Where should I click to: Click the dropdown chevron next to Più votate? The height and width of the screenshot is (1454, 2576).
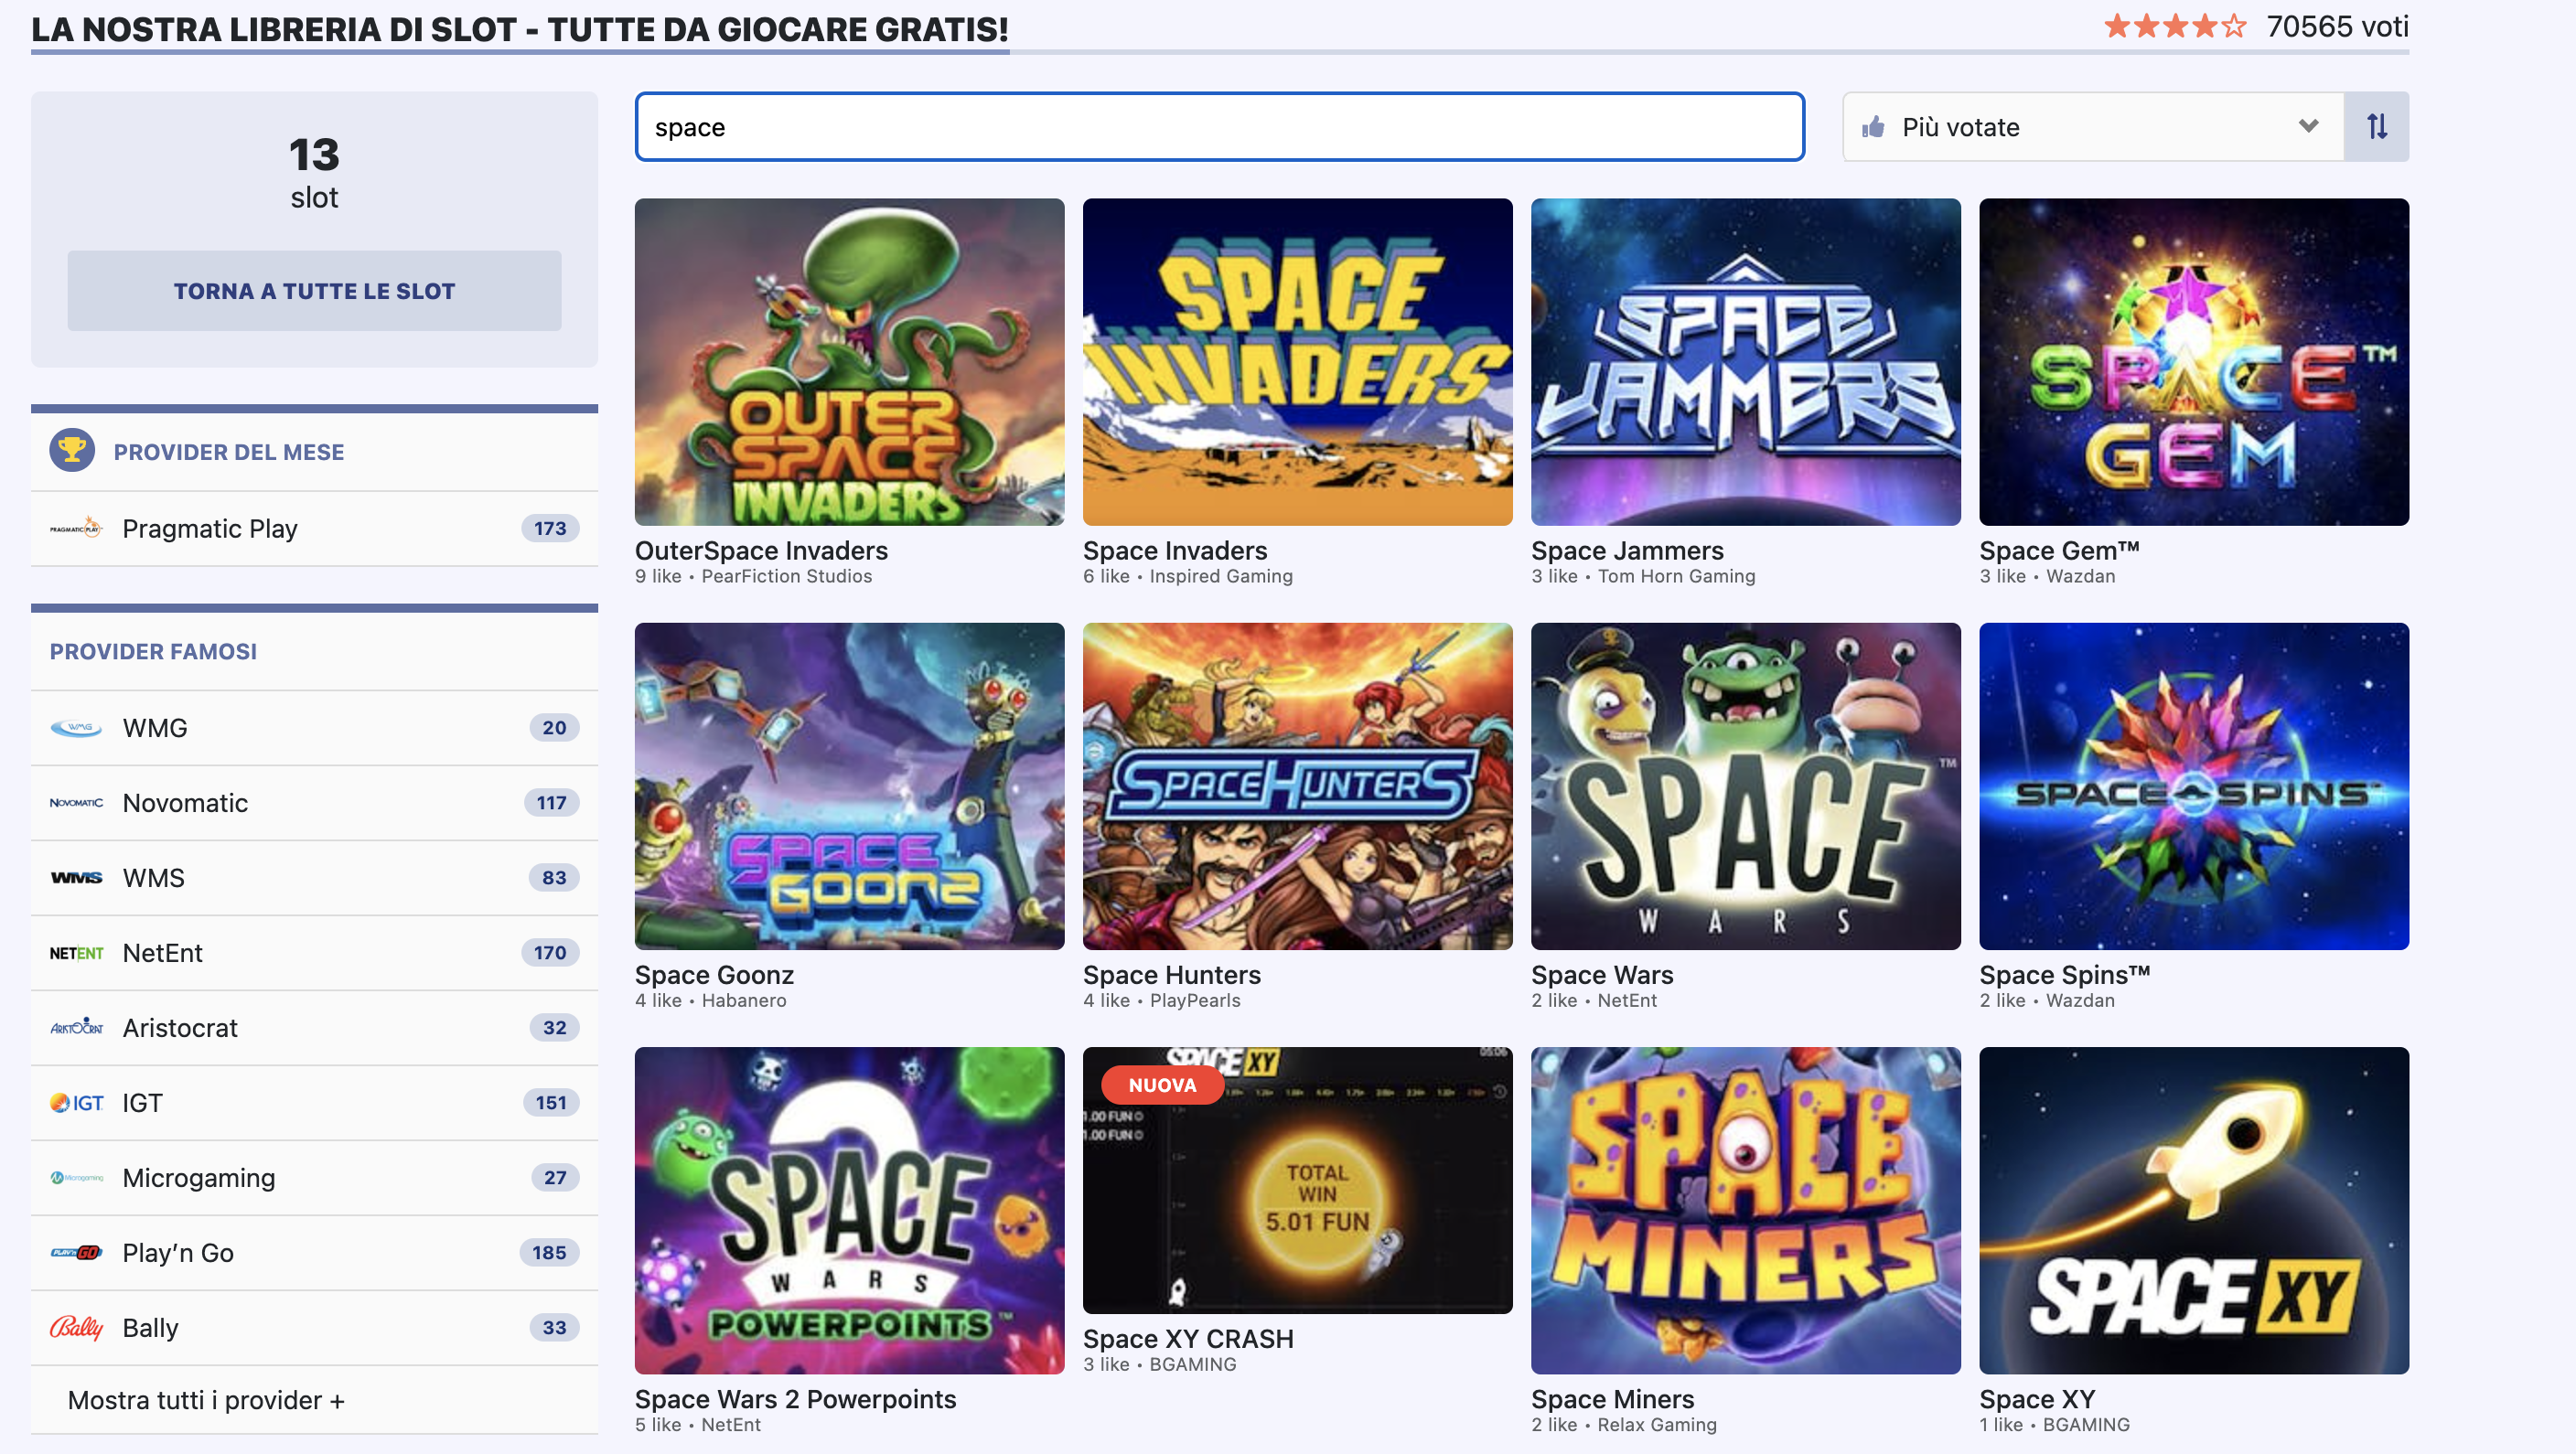coord(2308,126)
